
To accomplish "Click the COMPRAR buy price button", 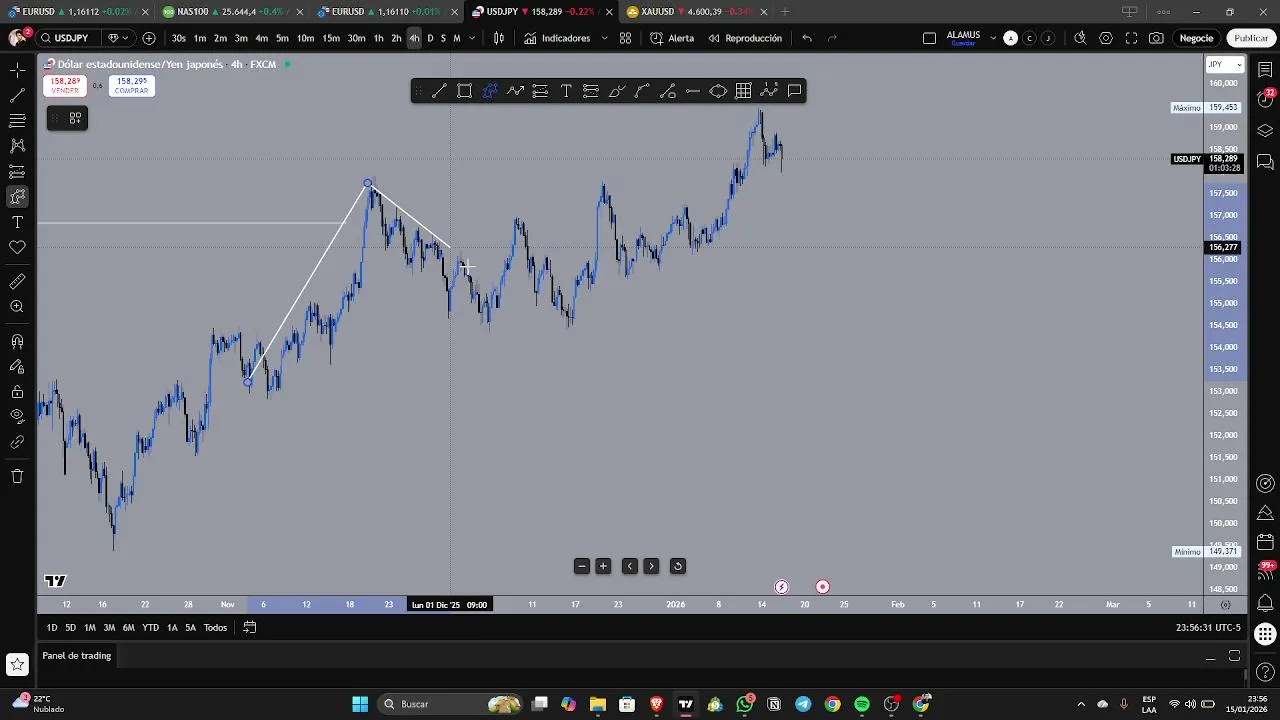I will click(132, 86).
